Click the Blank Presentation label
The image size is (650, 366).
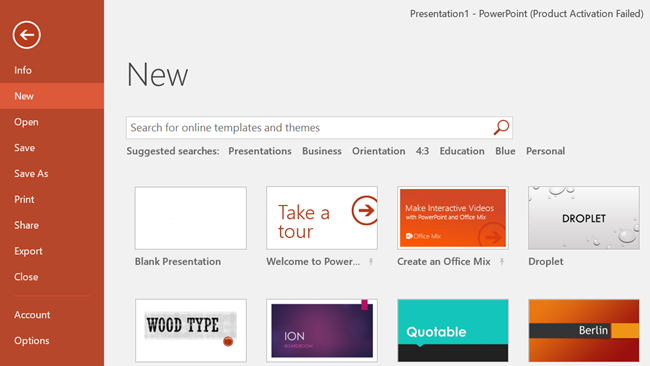click(x=178, y=262)
